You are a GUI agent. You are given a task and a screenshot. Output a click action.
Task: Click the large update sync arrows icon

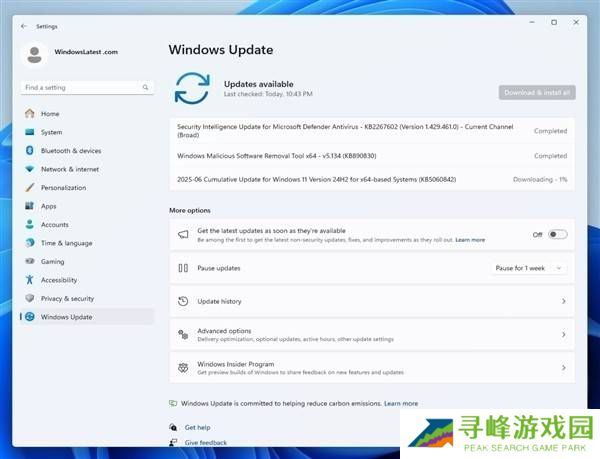coord(192,88)
